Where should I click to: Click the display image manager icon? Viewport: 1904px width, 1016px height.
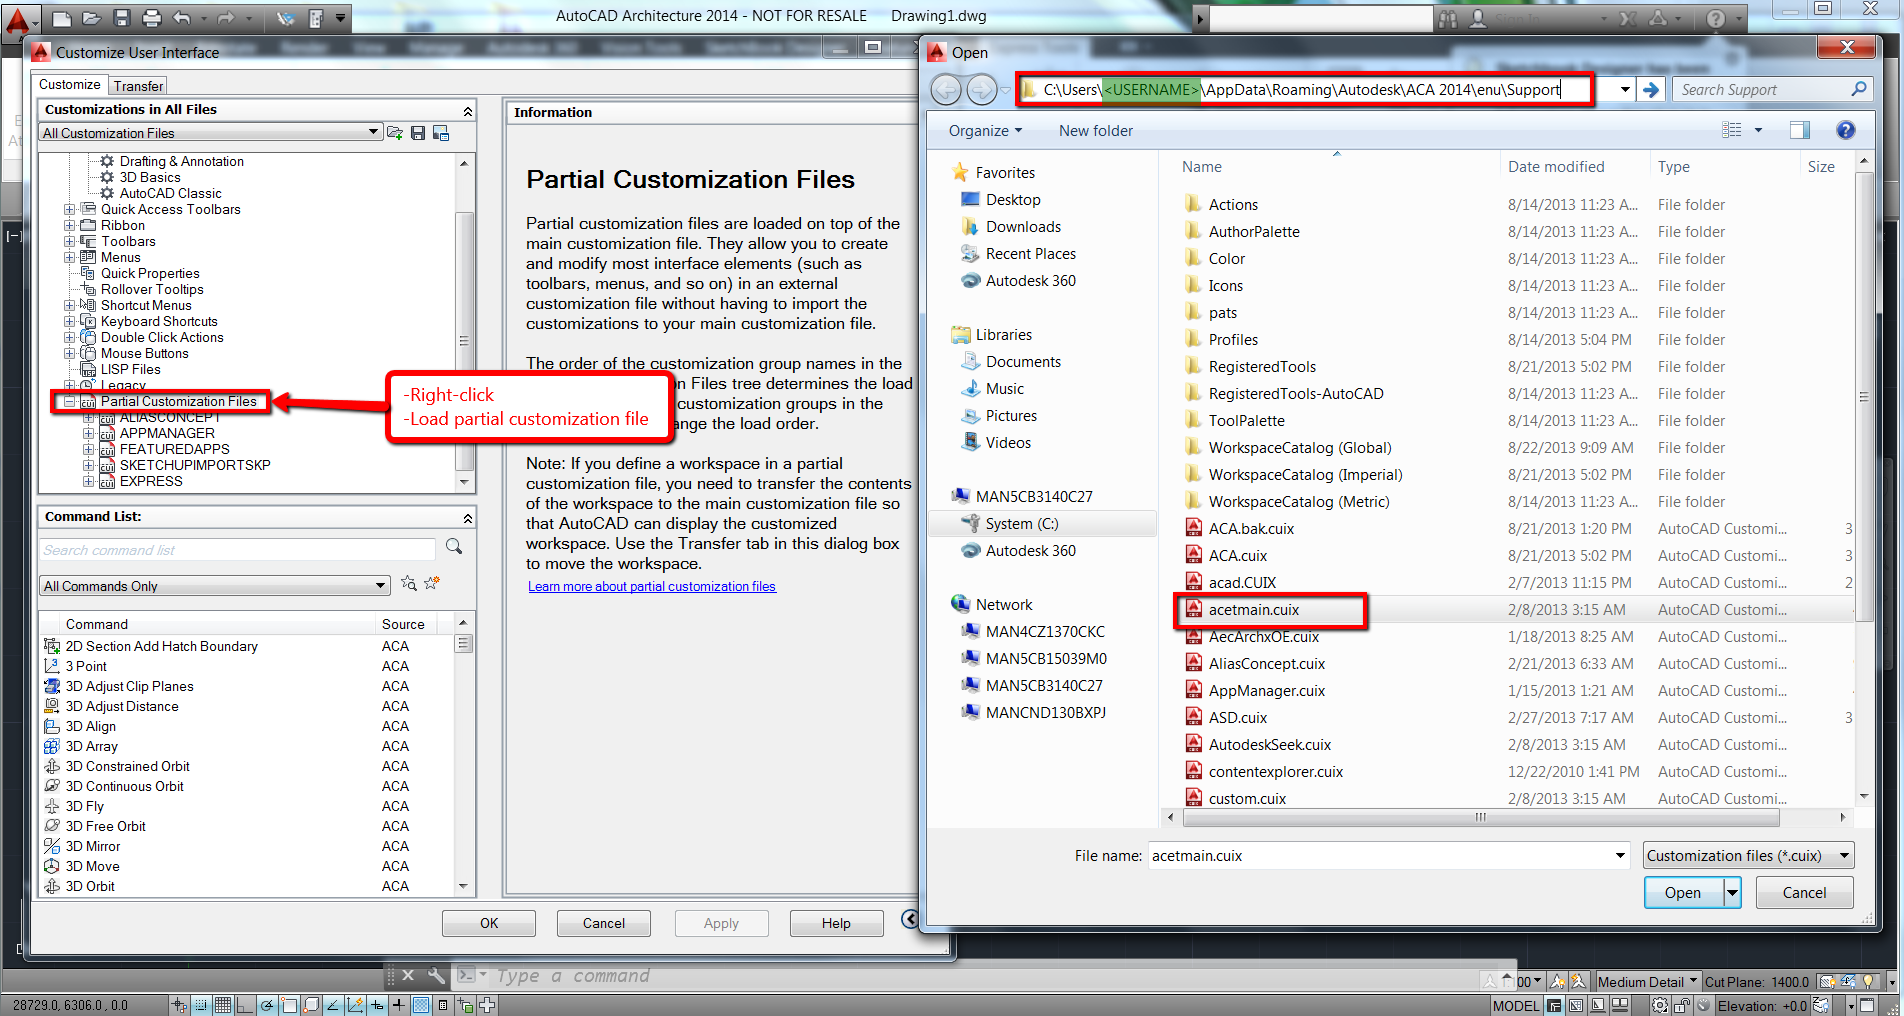441,133
